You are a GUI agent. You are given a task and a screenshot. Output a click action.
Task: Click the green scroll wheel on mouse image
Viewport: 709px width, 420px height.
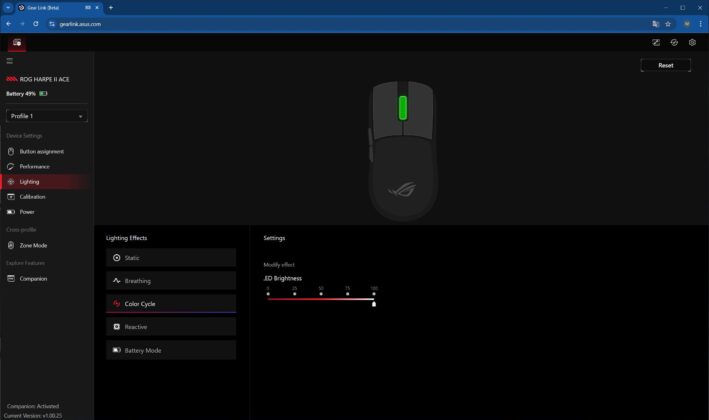[402, 108]
